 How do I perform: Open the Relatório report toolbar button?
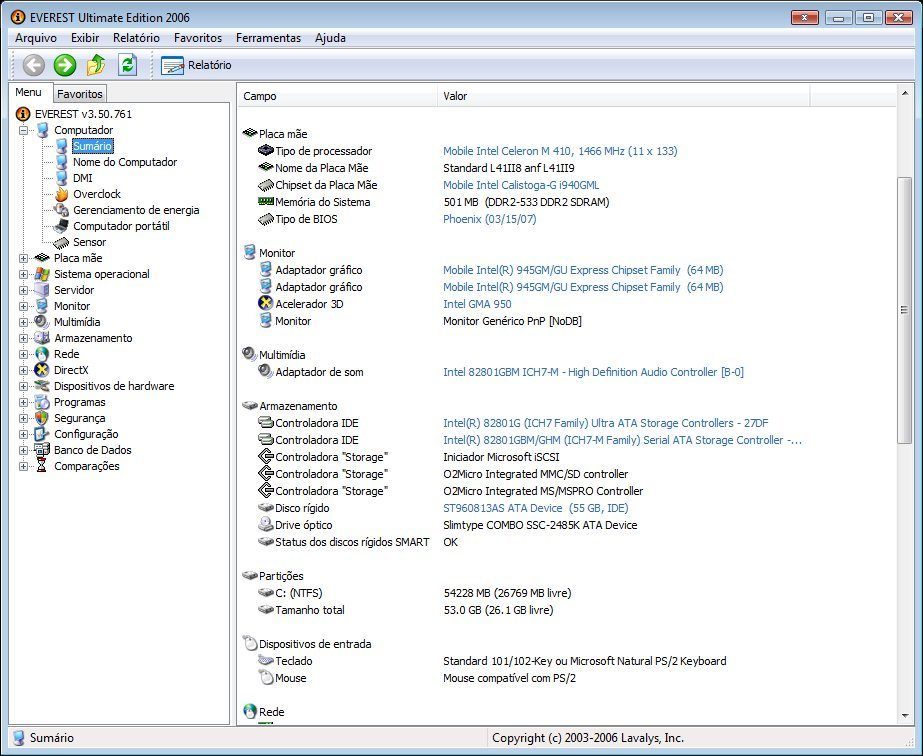(x=196, y=65)
